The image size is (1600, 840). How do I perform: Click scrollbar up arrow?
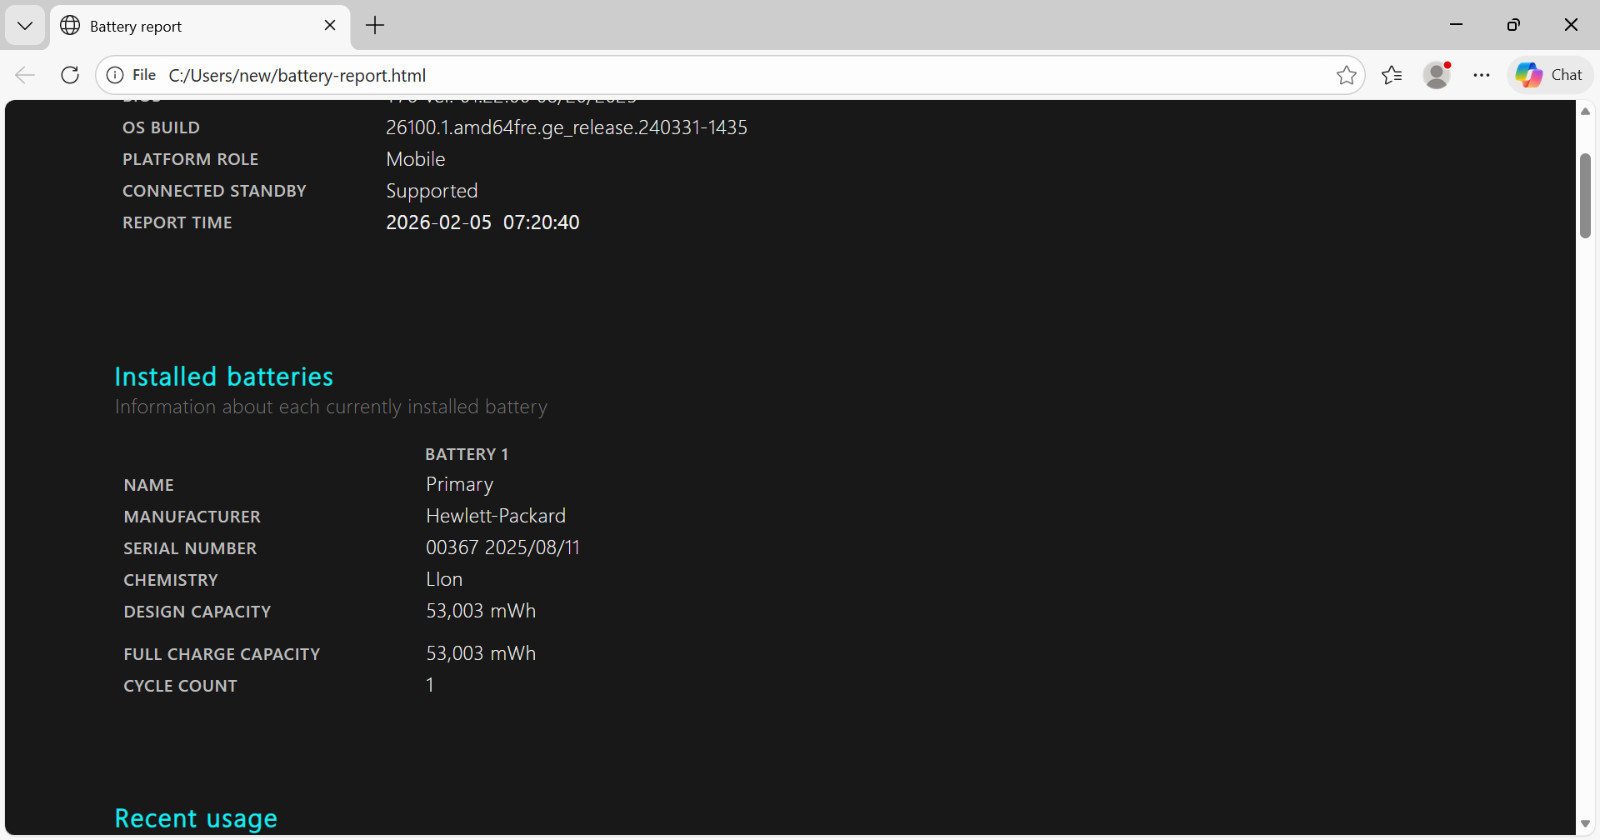[x=1585, y=111]
